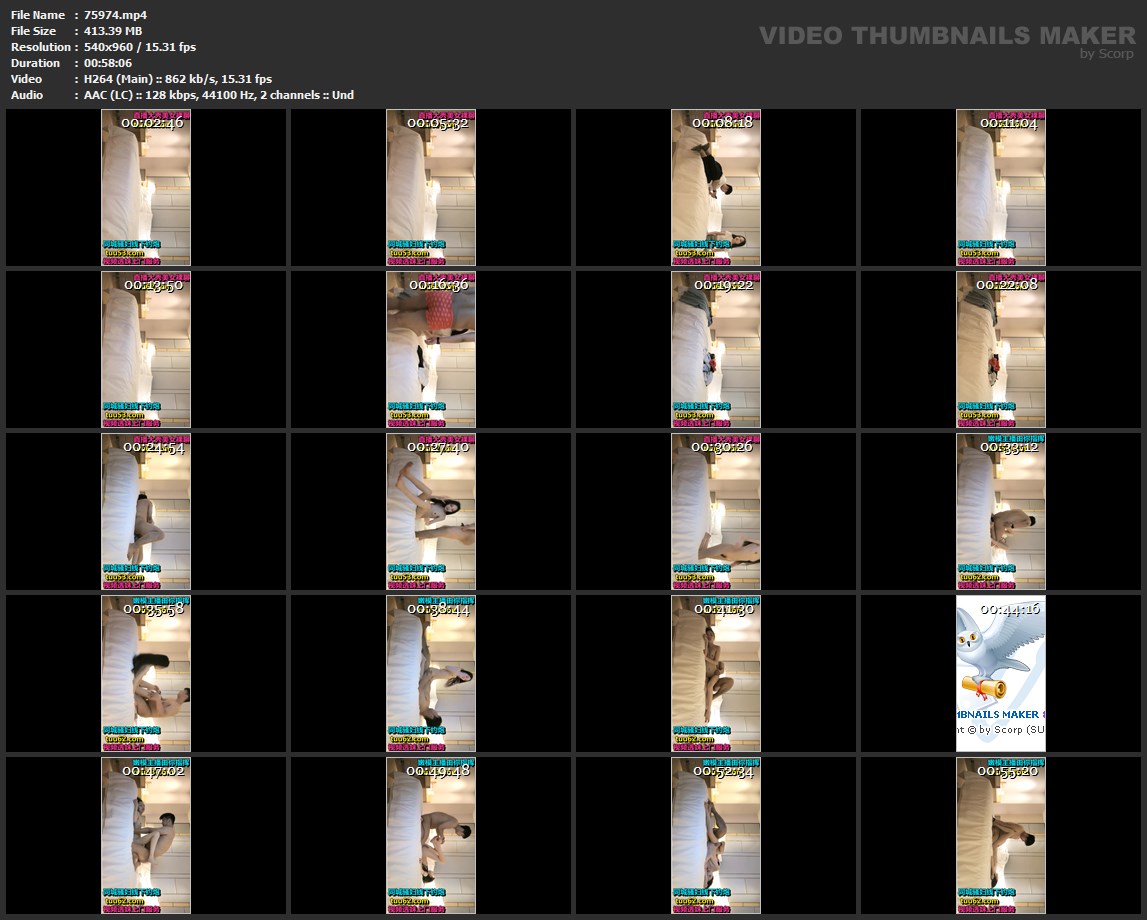Click the File Size value 413.39 MB

113,31
